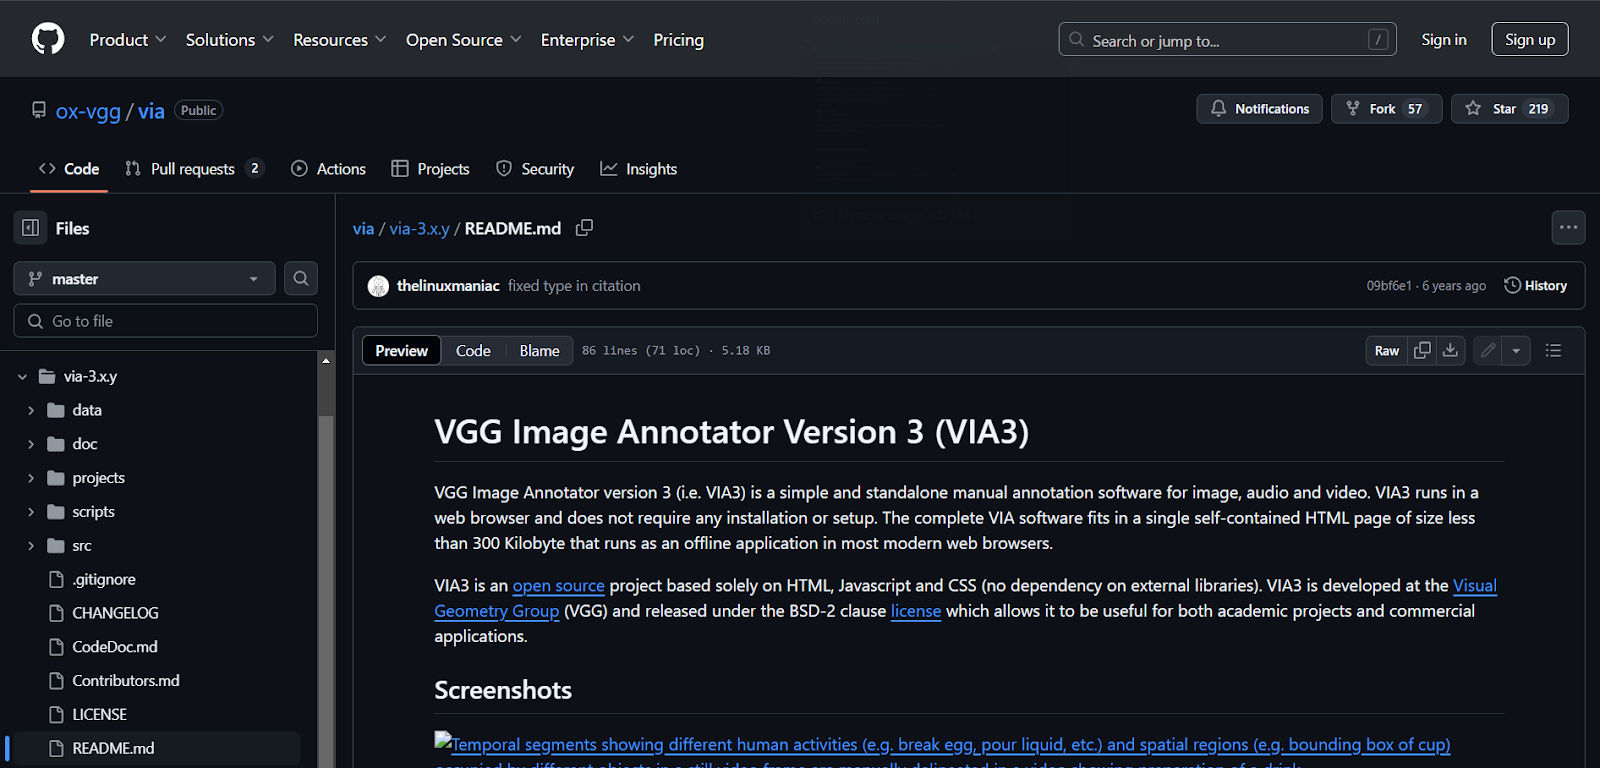Open the CHANGELOG file

pyautogui.click(x=115, y=613)
